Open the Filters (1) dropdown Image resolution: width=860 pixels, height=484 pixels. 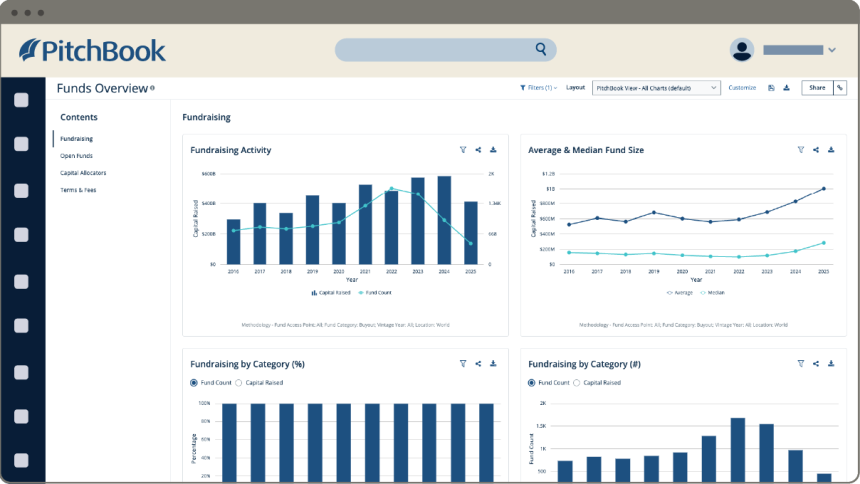[x=539, y=88]
